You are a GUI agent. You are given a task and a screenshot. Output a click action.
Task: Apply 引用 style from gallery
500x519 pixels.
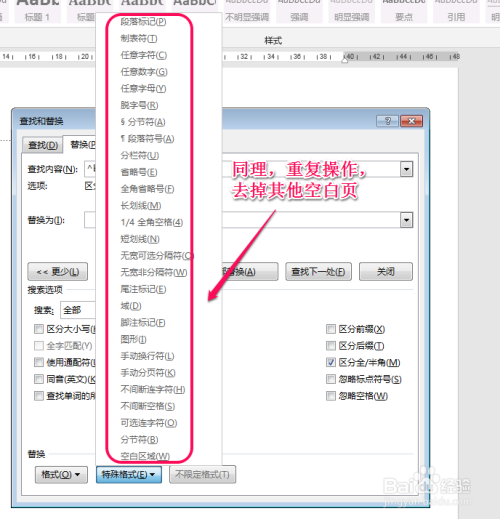coord(456,11)
